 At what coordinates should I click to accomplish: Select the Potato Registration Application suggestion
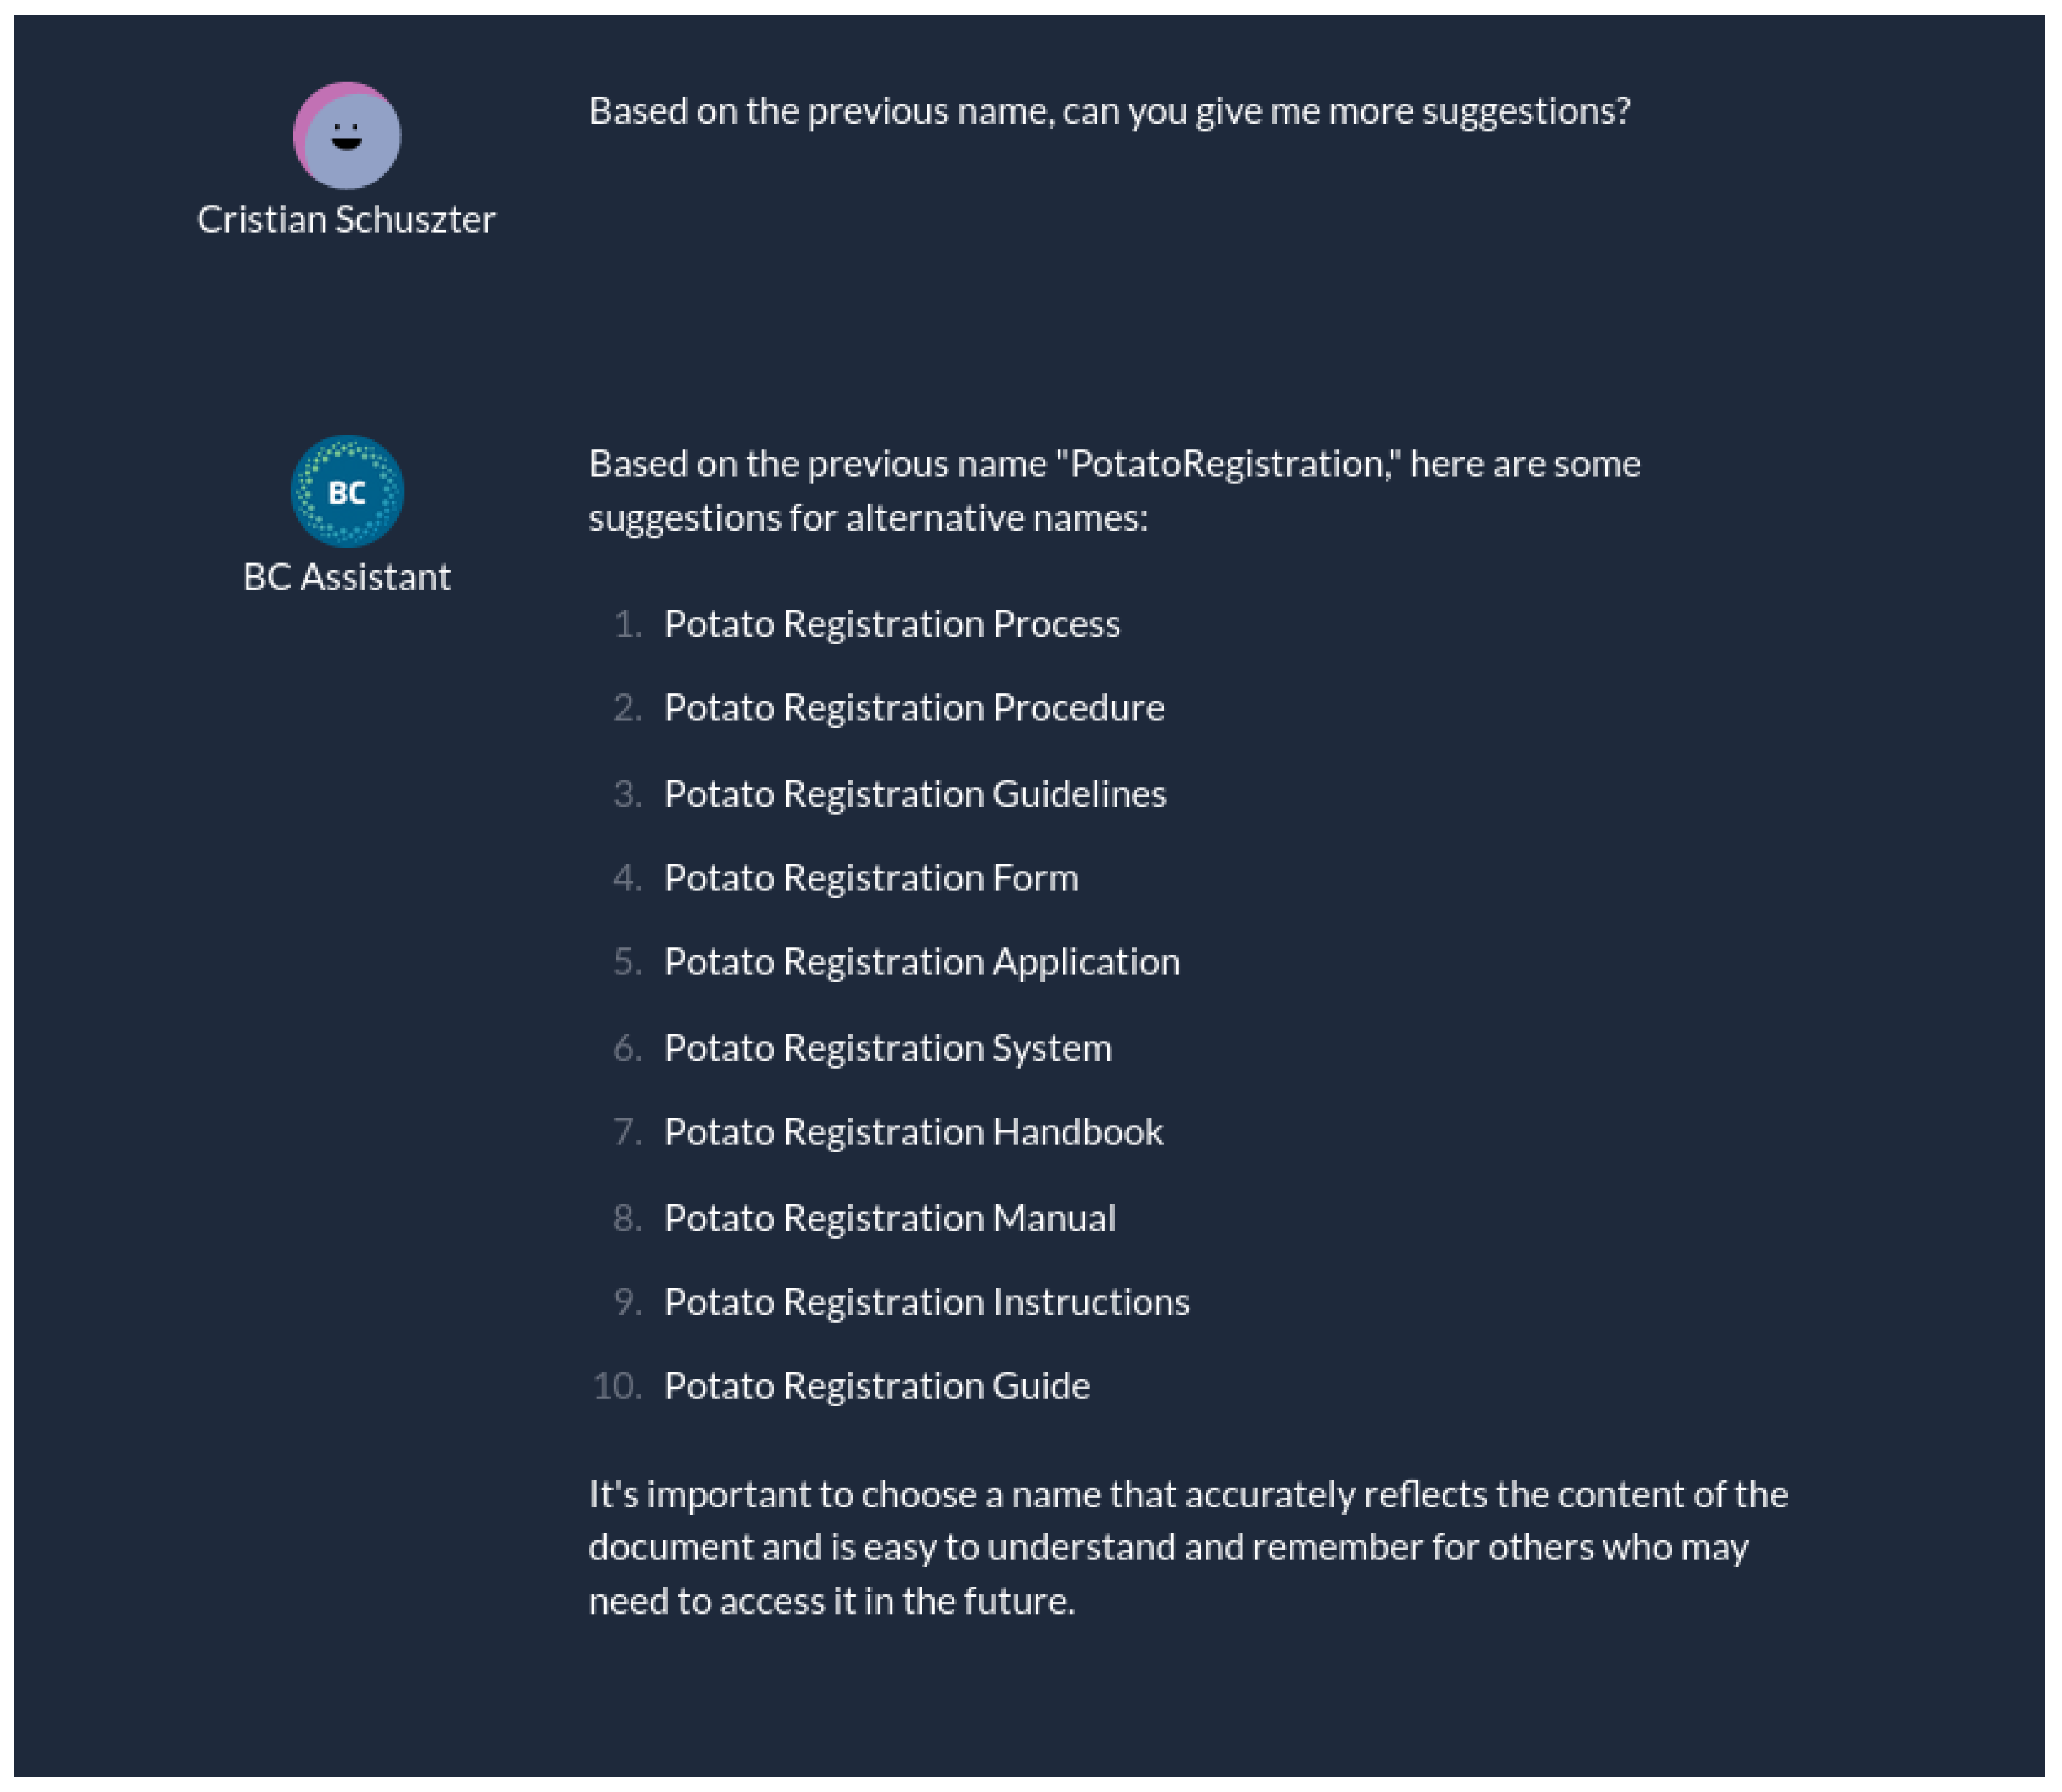921,962
